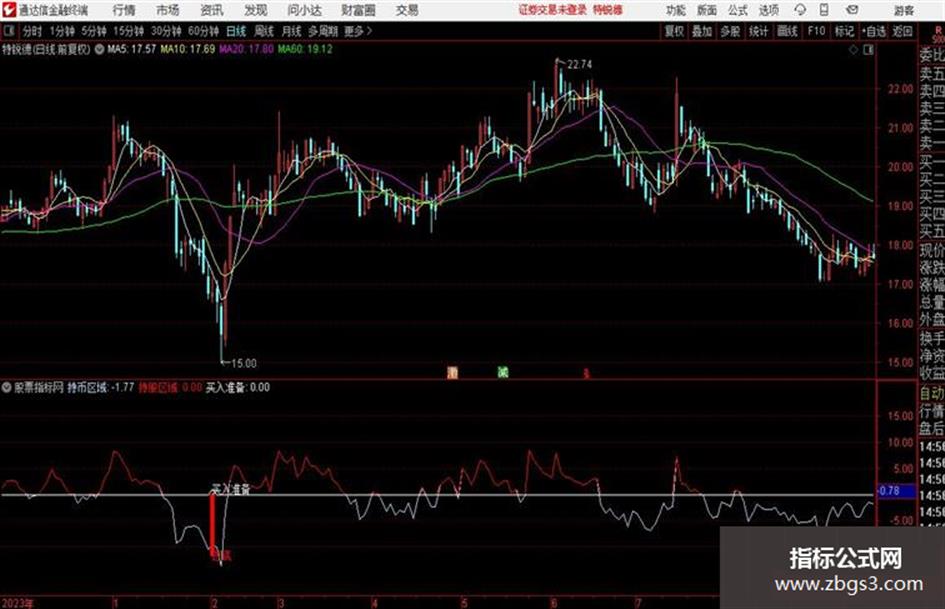
Task: Switch to 5分钟 period
Action: [94, 31]
